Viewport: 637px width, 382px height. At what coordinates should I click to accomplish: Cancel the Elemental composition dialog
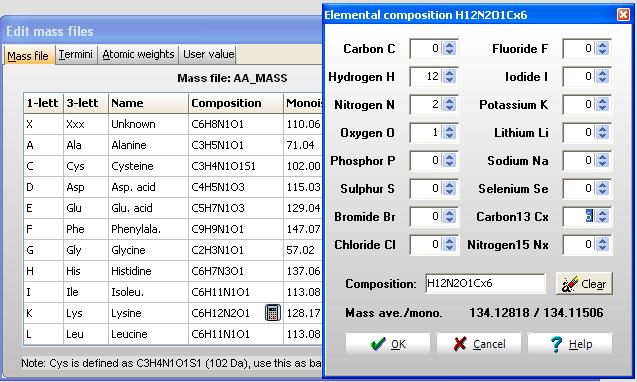[479, 344]
